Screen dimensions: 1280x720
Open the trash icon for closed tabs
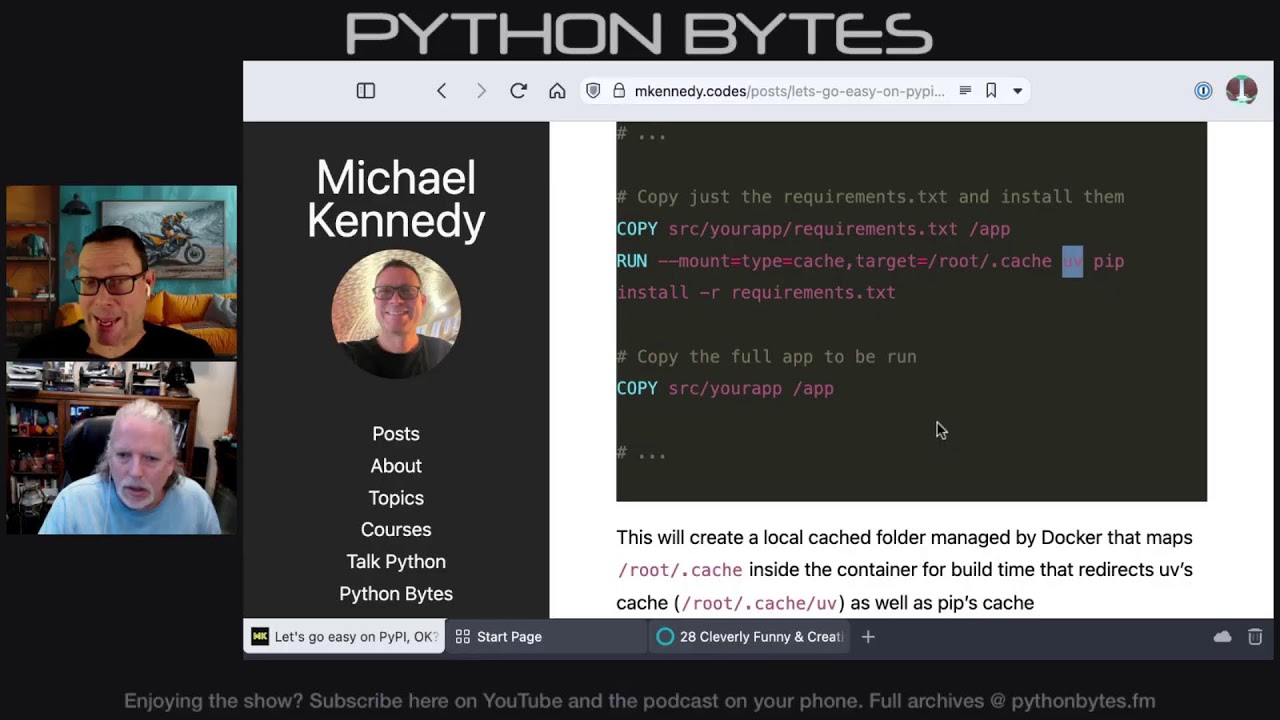point(1254,636)
